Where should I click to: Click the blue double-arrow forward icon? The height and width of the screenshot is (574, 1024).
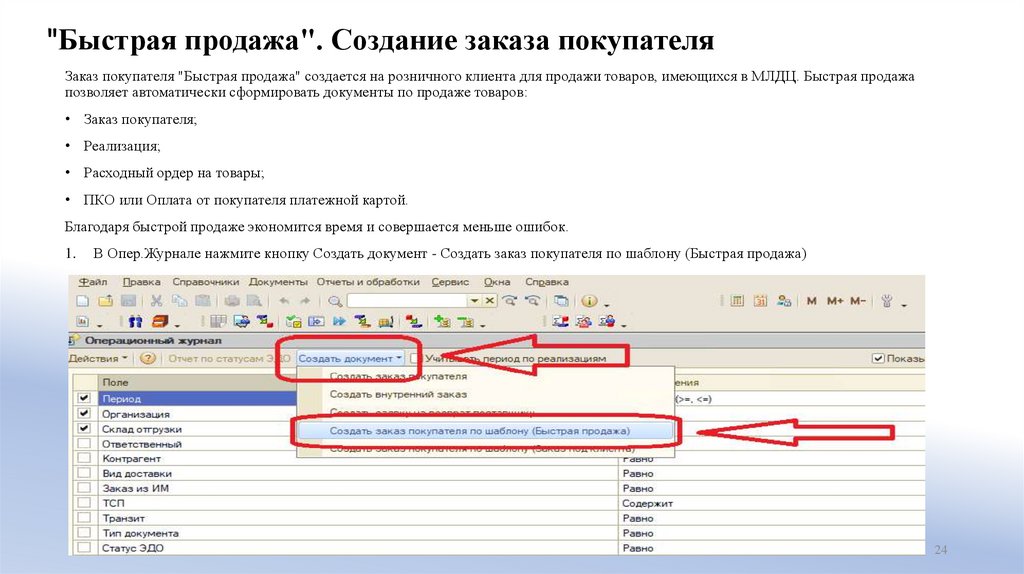pyautogui.click(x=339, y=321)
